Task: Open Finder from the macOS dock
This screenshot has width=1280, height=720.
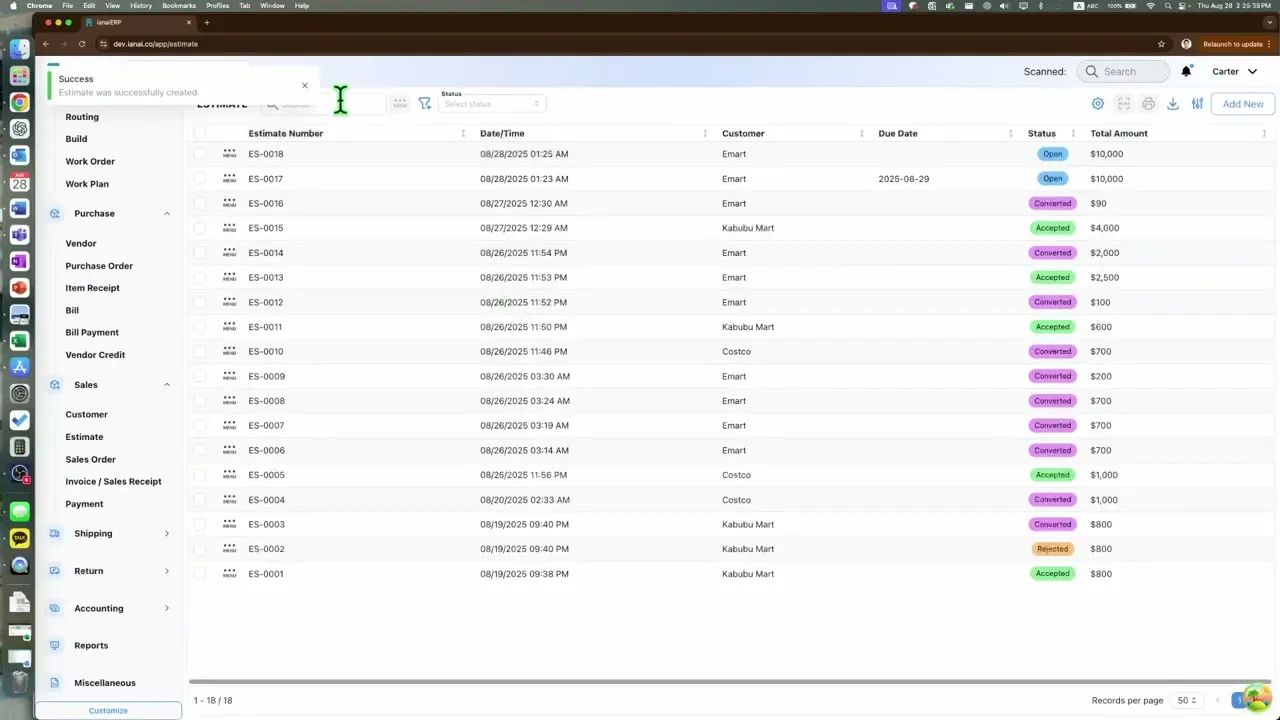Action: click(19, 49)
